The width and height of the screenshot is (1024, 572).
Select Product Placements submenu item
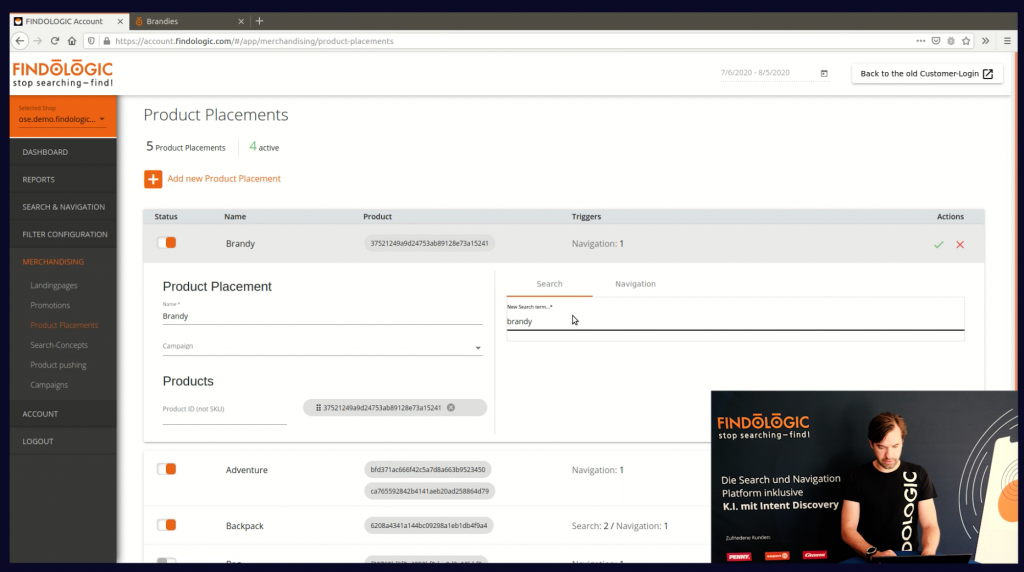pyautogui.click(x=64, y=325)
